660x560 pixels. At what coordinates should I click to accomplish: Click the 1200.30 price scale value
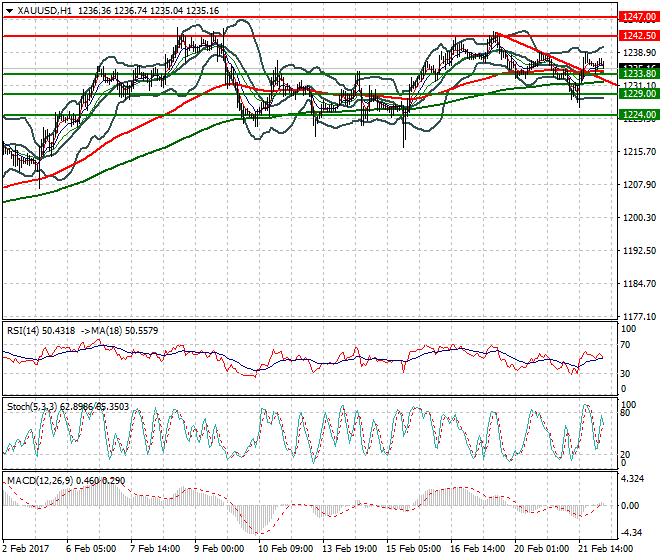click(639, 218)
